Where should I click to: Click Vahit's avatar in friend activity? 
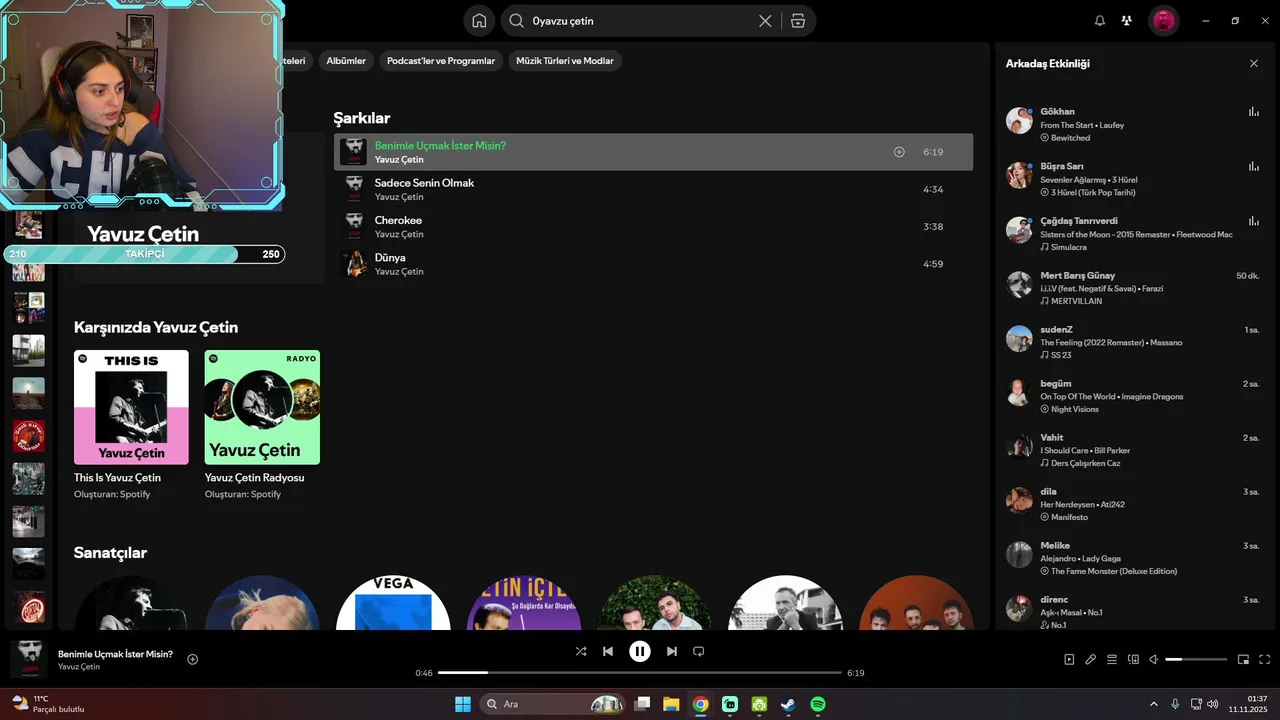(x=1019, y=446)
